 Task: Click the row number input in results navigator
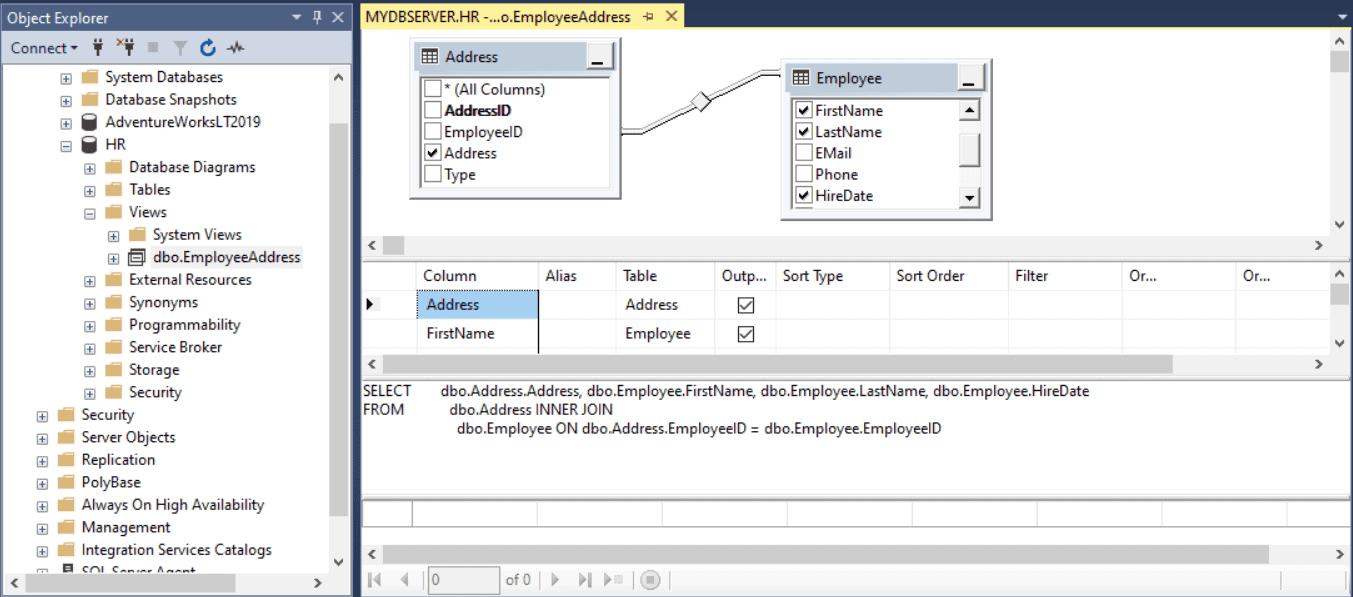[x=464, y=578]
